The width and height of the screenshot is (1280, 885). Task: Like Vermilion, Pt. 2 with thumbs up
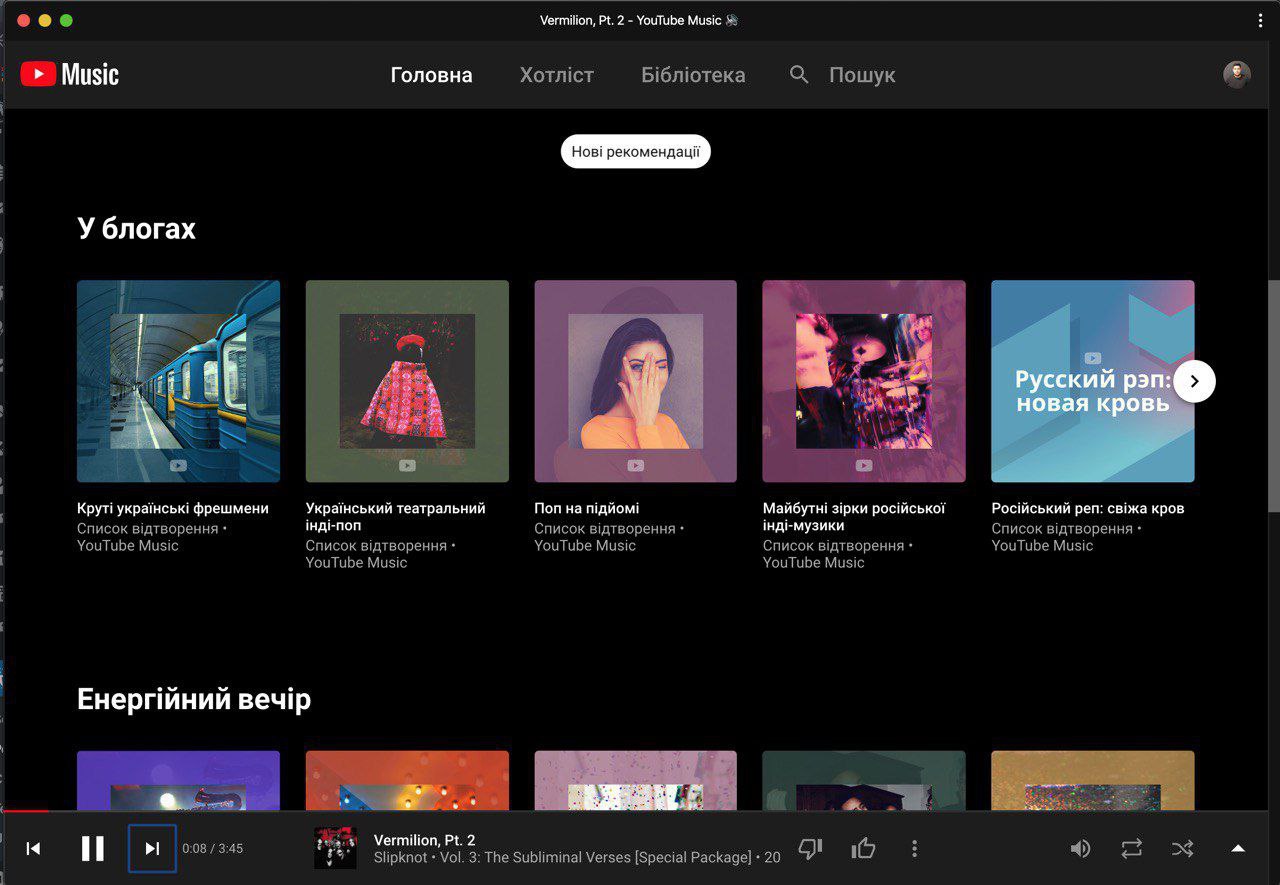click(x=863, y=849)
